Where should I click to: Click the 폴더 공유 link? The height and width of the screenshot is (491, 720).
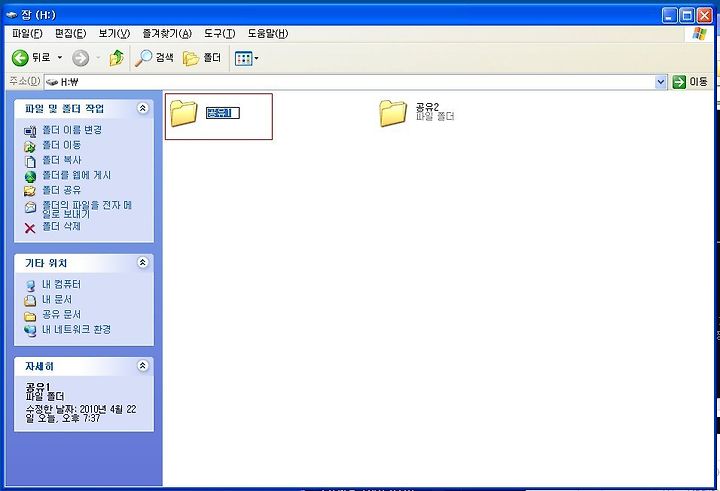pos(62,190)
